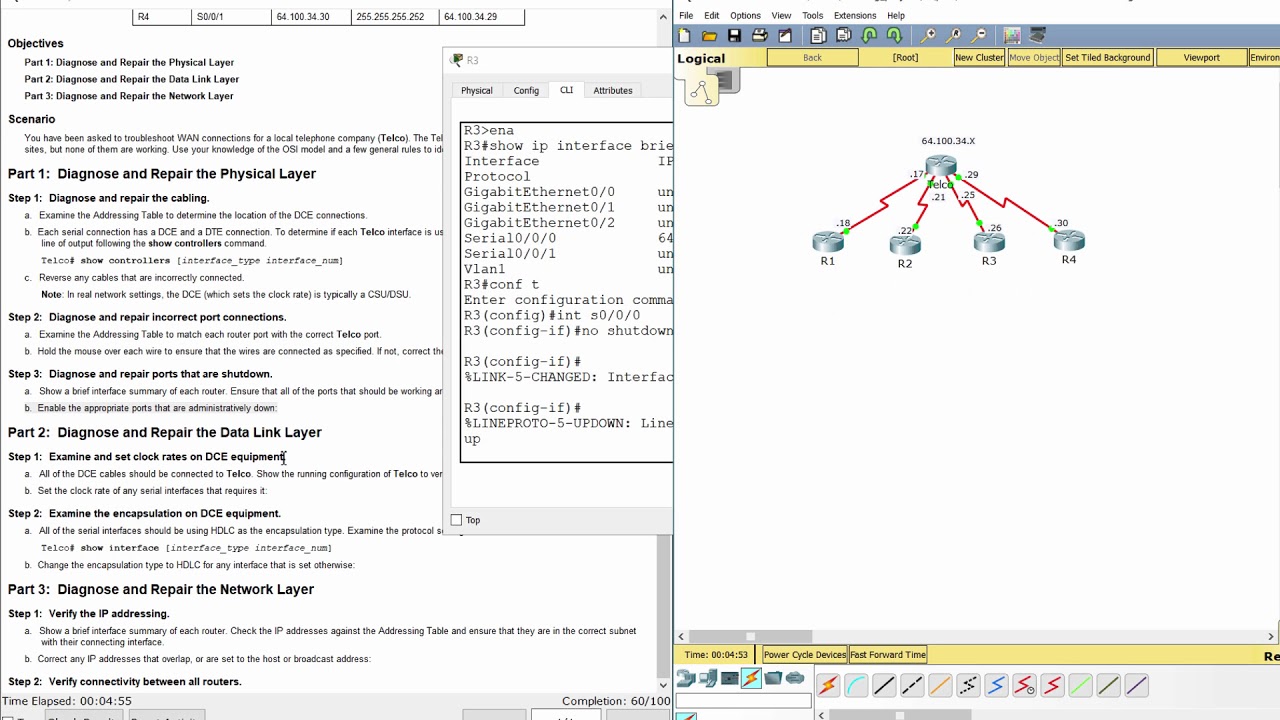Open the Tools menu
1280x720 pixels.
[812, 15]
